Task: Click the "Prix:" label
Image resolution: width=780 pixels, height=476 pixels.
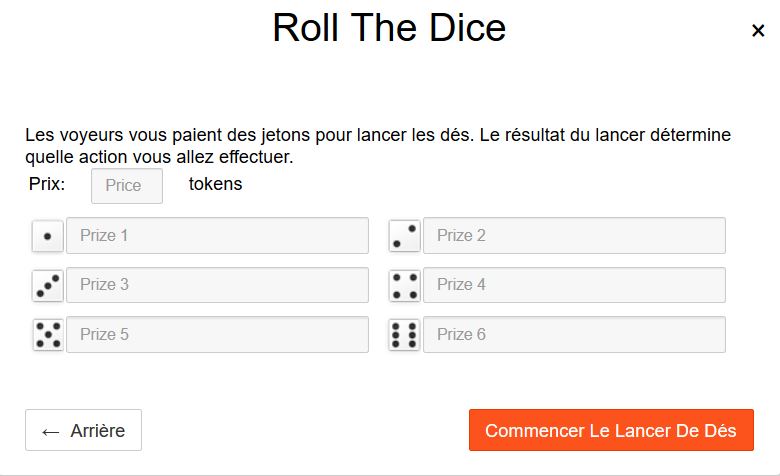Action: [47, 185]
